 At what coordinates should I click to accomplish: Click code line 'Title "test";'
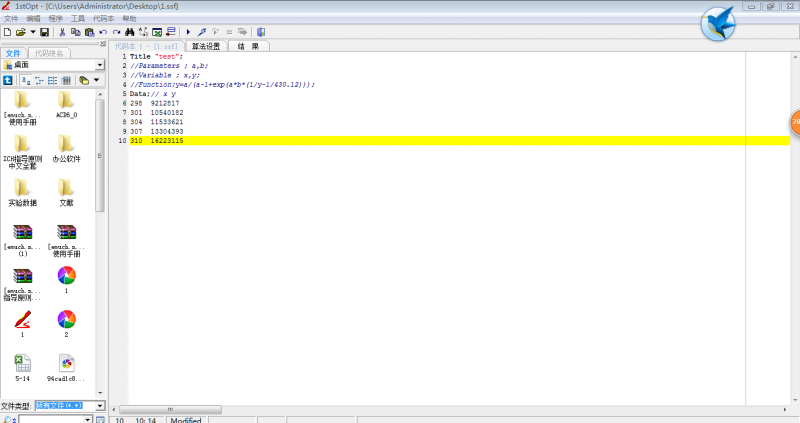click(x=156, y=57)
